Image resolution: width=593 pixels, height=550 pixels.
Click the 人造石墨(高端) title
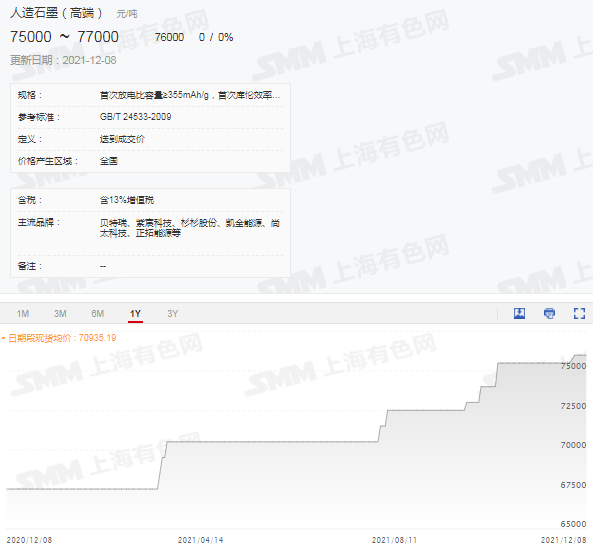click(56, 13)
